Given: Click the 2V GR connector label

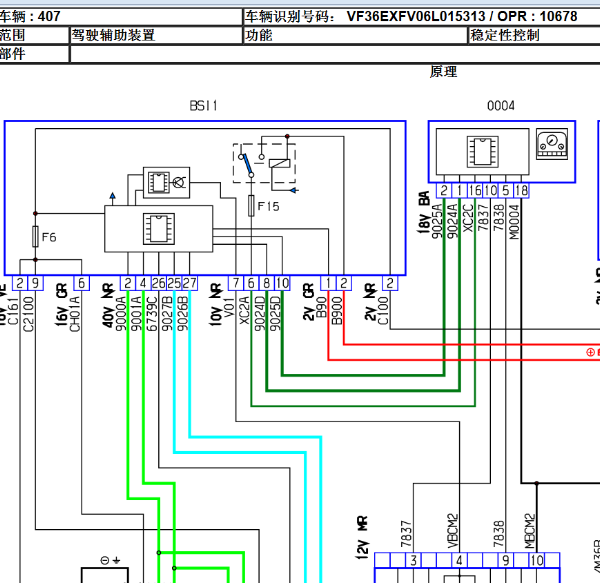Looking at the screenshot, I should 308,302.
